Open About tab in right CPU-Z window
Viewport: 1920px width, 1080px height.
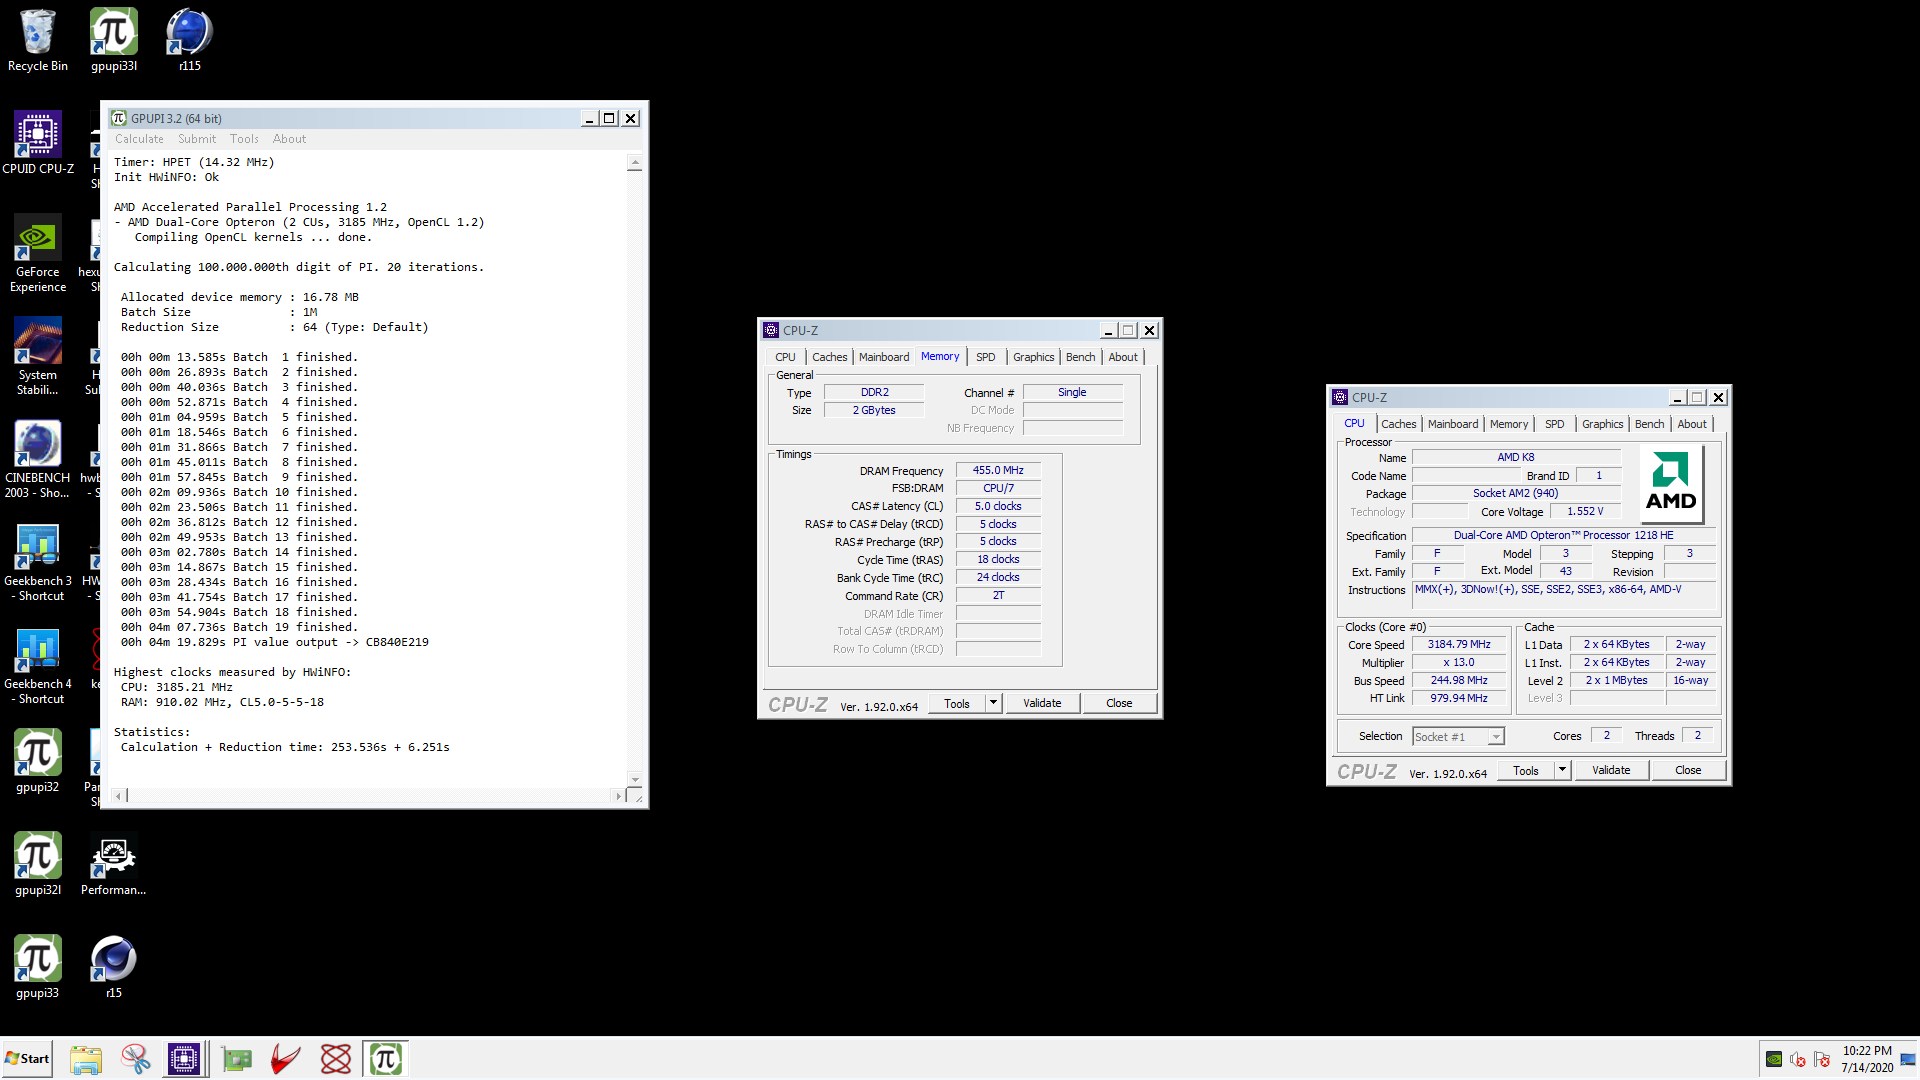(x=1692, y=424)
